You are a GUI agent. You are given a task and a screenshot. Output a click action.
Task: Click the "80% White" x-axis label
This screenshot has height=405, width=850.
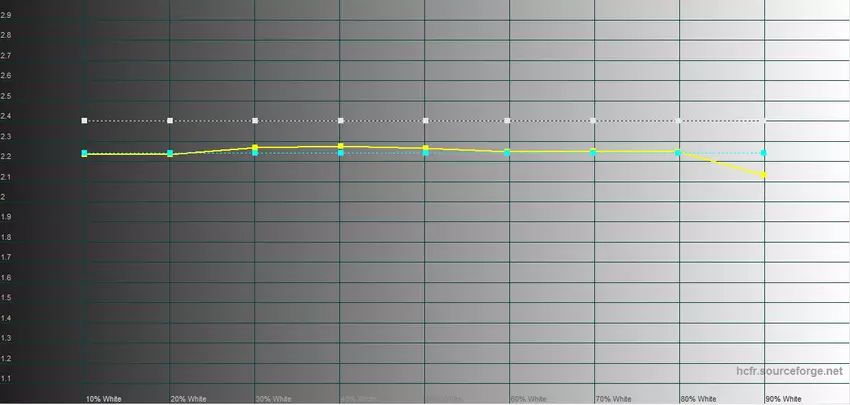point(698,398)
